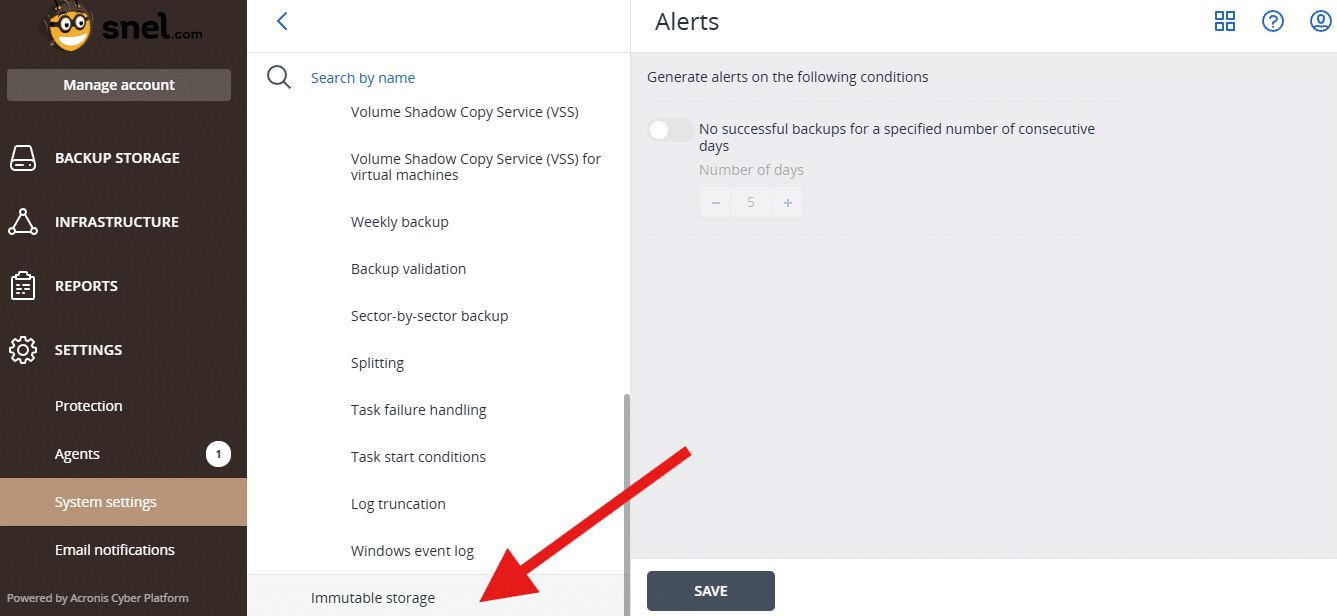Increase number of days with plus

click(x=787, y=203)
